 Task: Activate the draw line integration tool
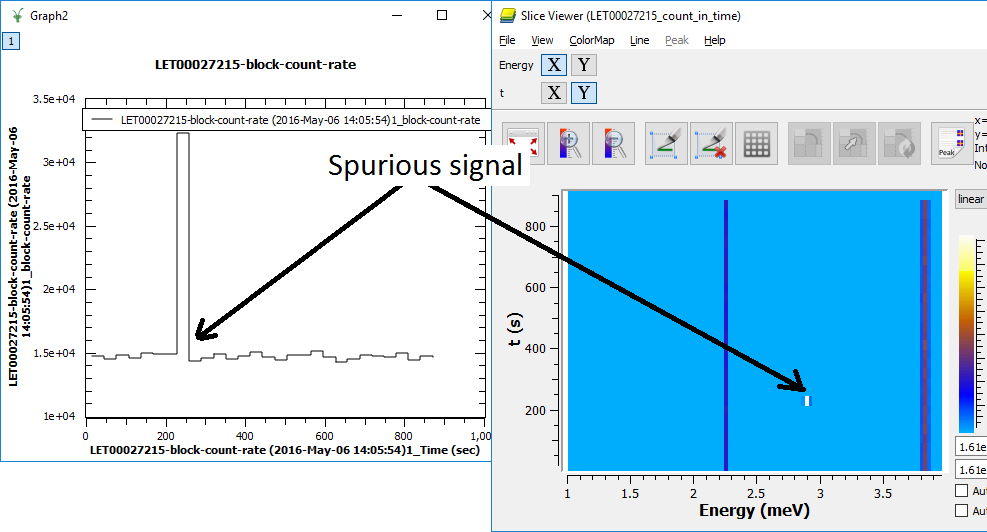click(666, 143)
